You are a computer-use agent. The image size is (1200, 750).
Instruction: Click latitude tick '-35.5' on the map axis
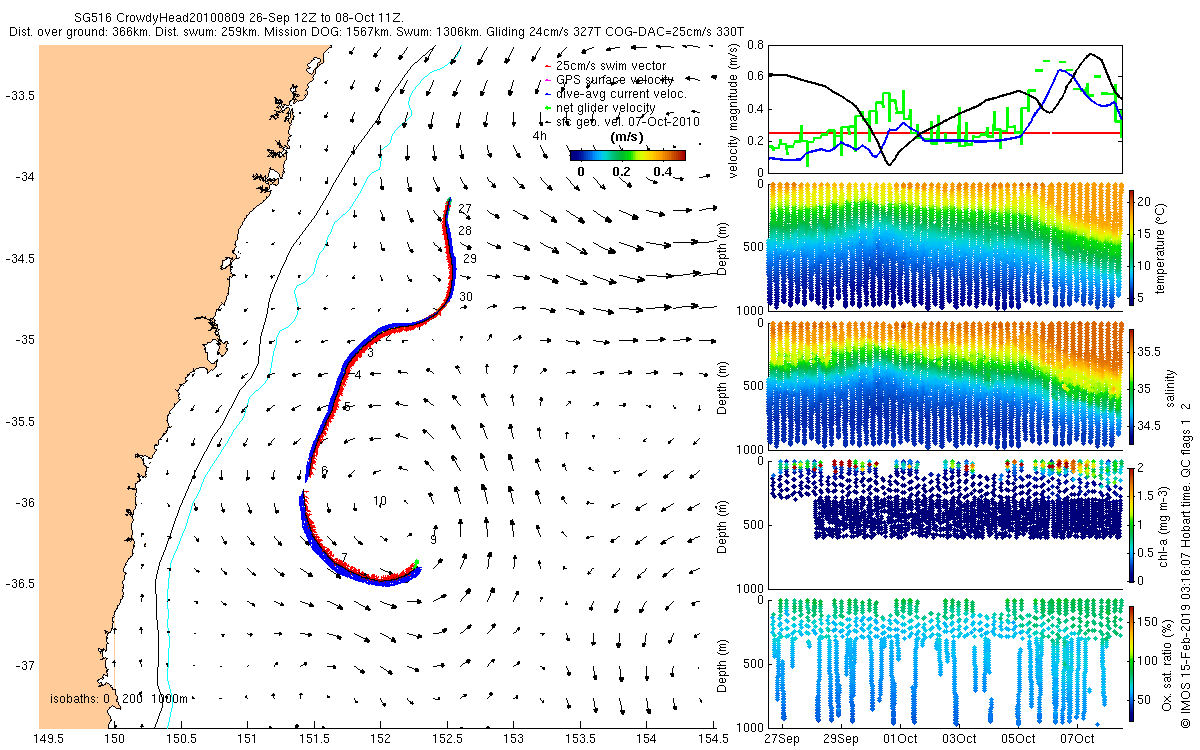[x=22, y=421]
